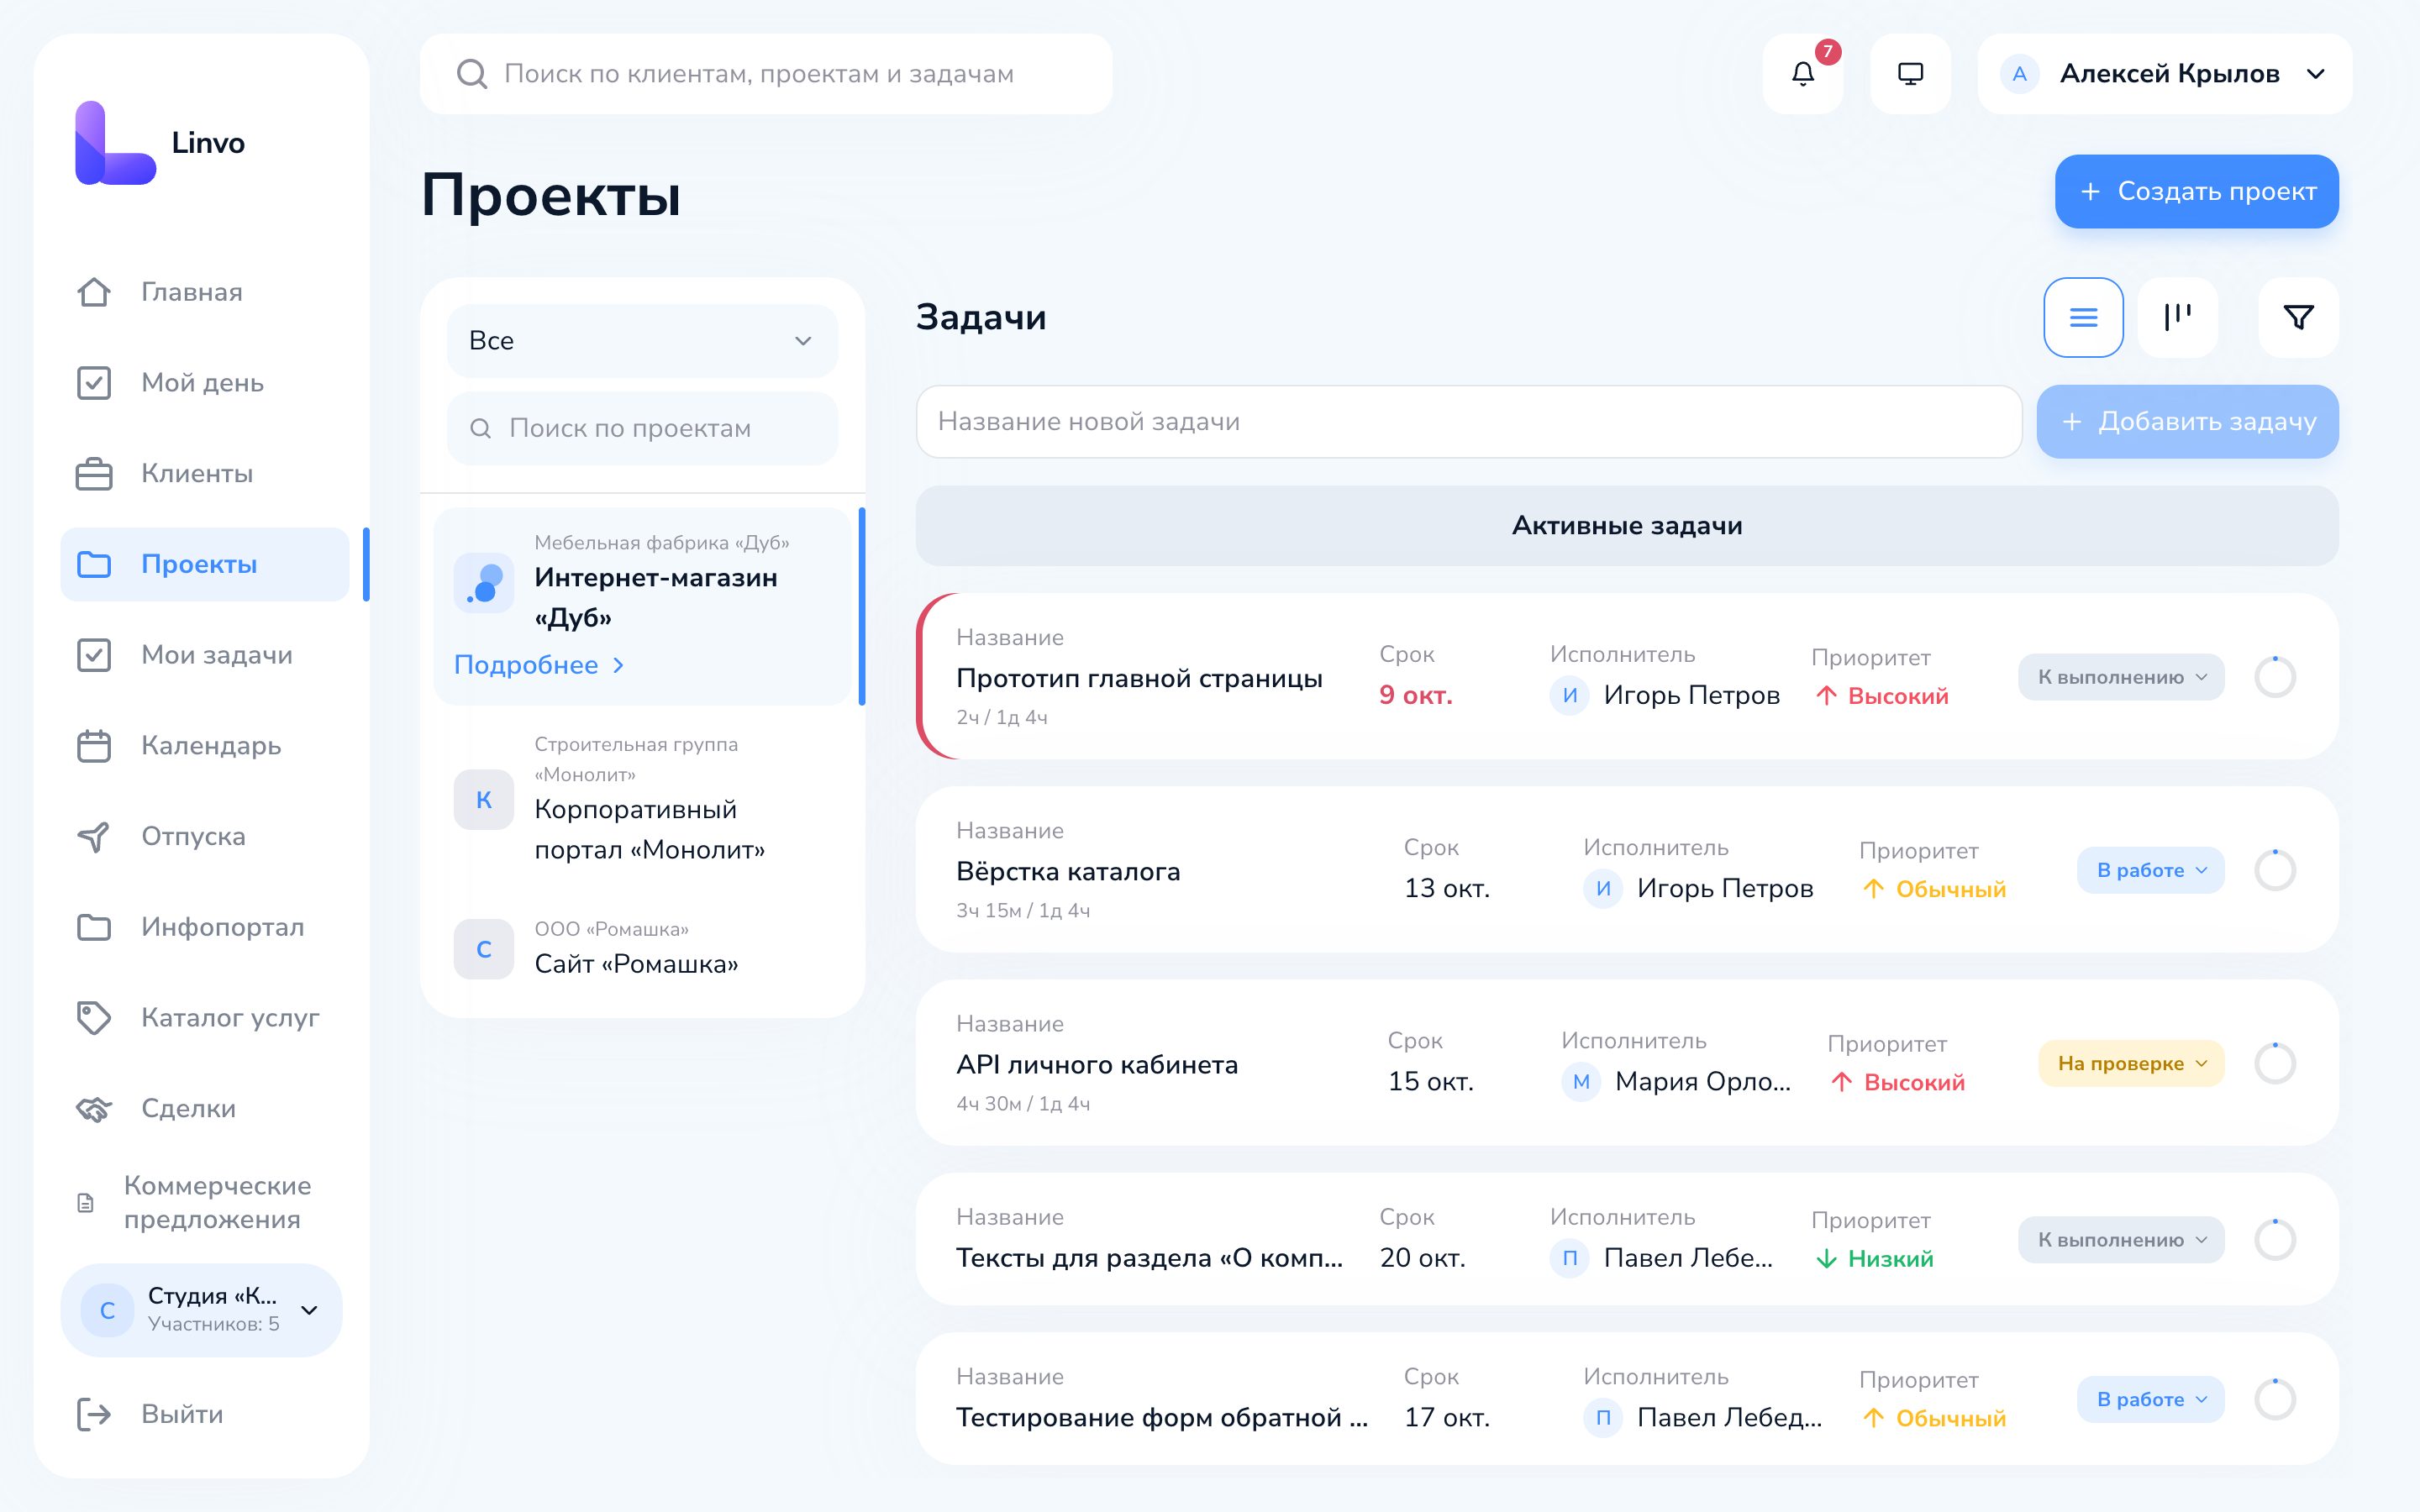2420x1512 pixels.
Task: Open Каталог услуг section
Action: point(205,1018)
